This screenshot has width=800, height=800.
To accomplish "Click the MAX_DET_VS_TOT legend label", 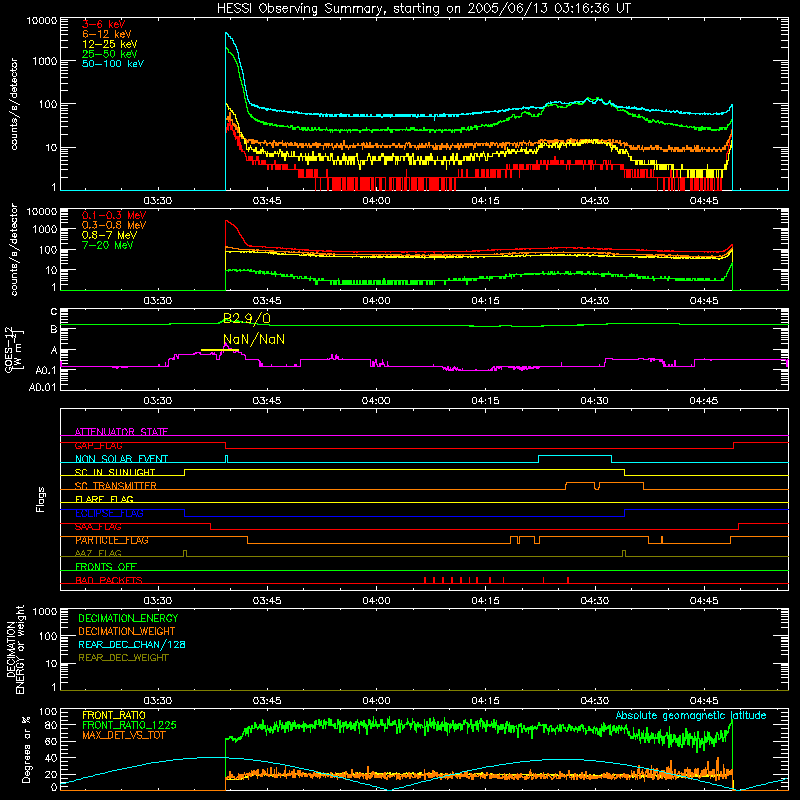I will pos(124,736).
